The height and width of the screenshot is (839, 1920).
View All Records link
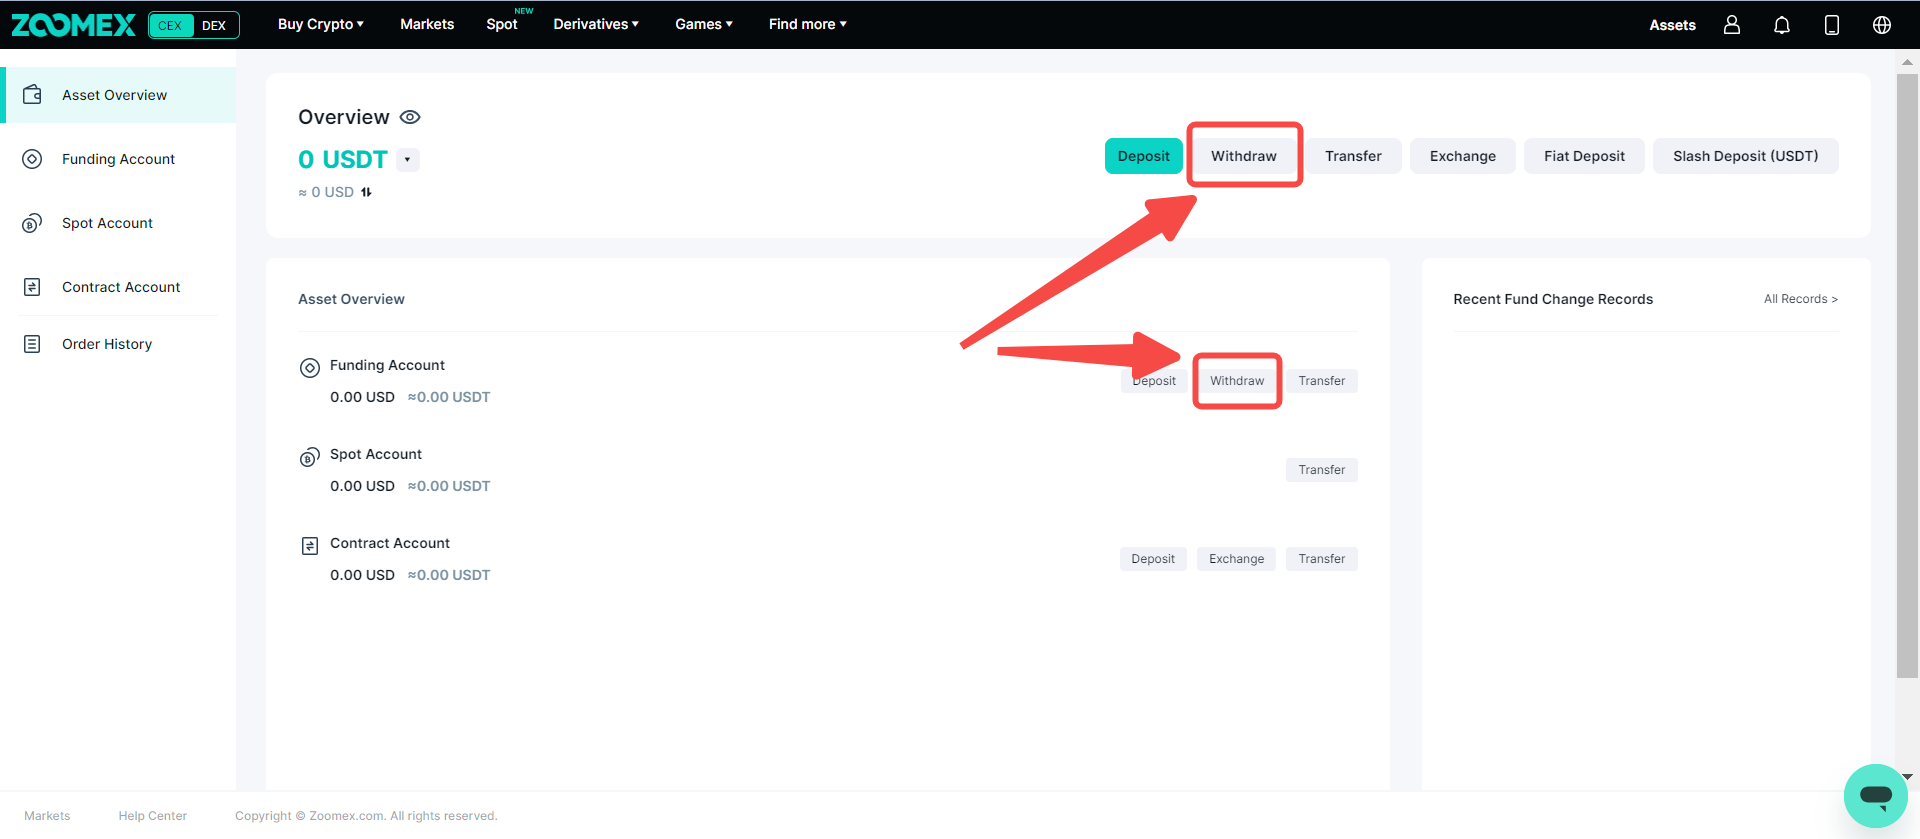[1800, 299]
